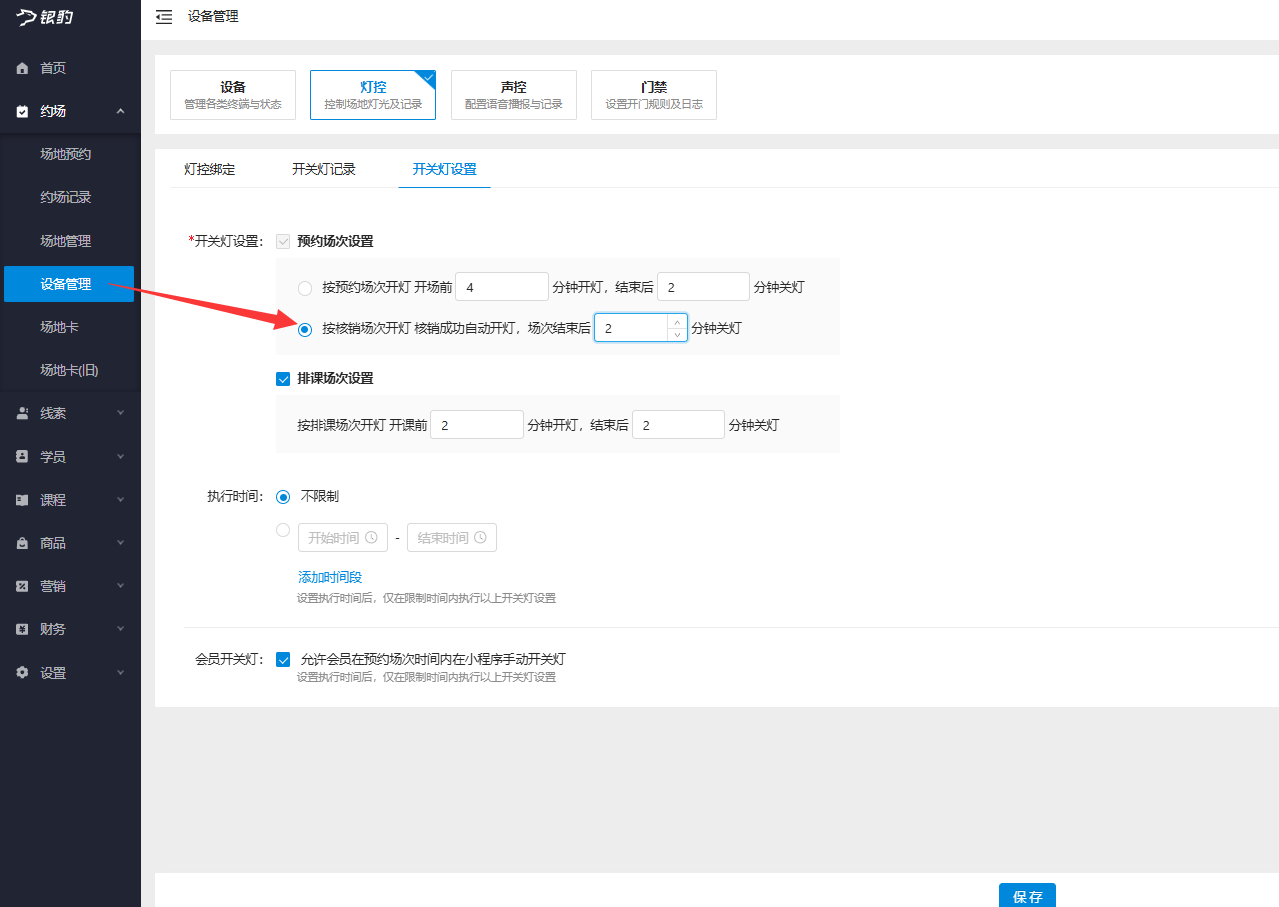
Task: Click the 营销 marketing icon in sidebar
Action: [22, 586]
